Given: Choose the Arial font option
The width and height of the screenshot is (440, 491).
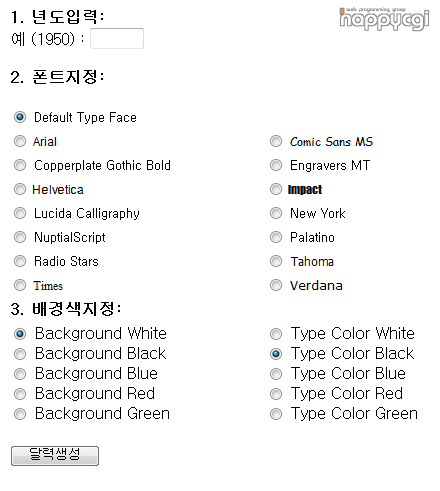Looking at the screenshot, I should pyautogui.click(x=20, y=141).
